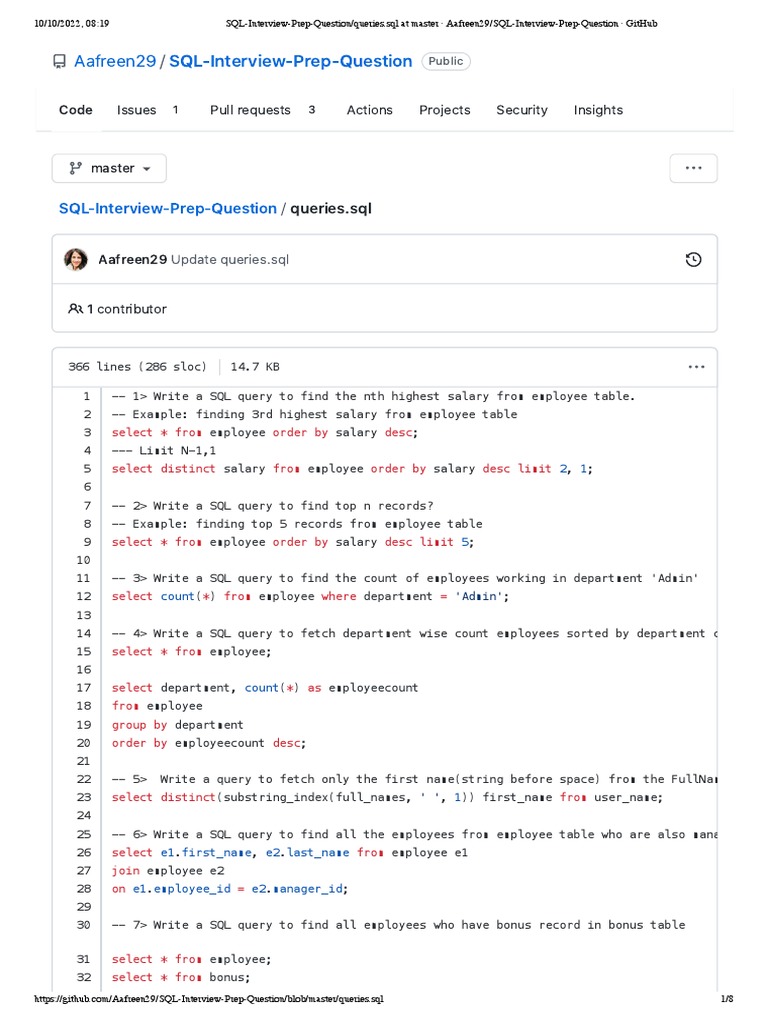Open the Update queries.sql commit message

click(x=230, y=260)
